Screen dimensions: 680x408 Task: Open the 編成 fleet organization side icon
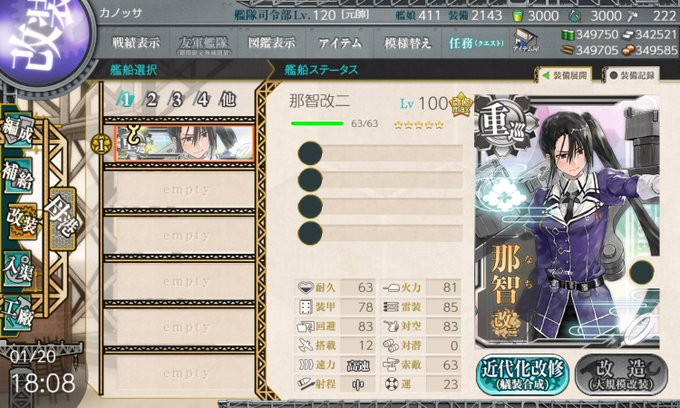tap(18, 131)
